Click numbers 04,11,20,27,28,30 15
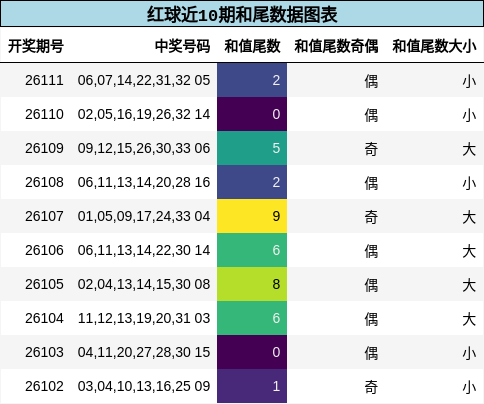Image resolution: width=484 pixels, height=404 pixels. pos(144,352)
